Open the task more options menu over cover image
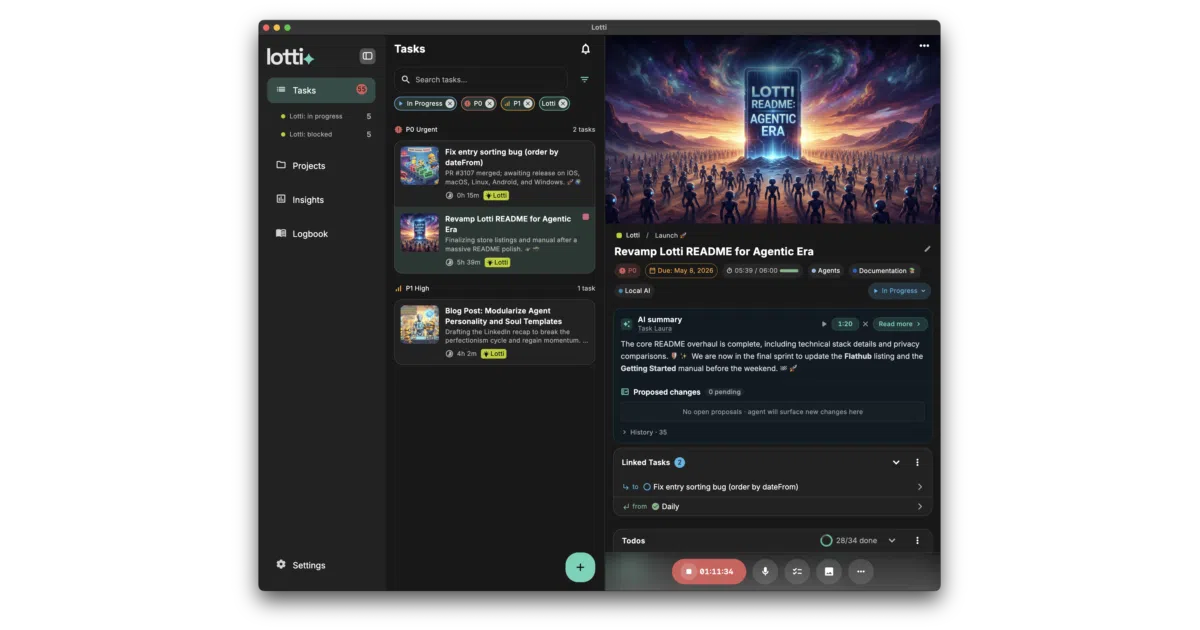1200x630 pixels. (924, 46)
